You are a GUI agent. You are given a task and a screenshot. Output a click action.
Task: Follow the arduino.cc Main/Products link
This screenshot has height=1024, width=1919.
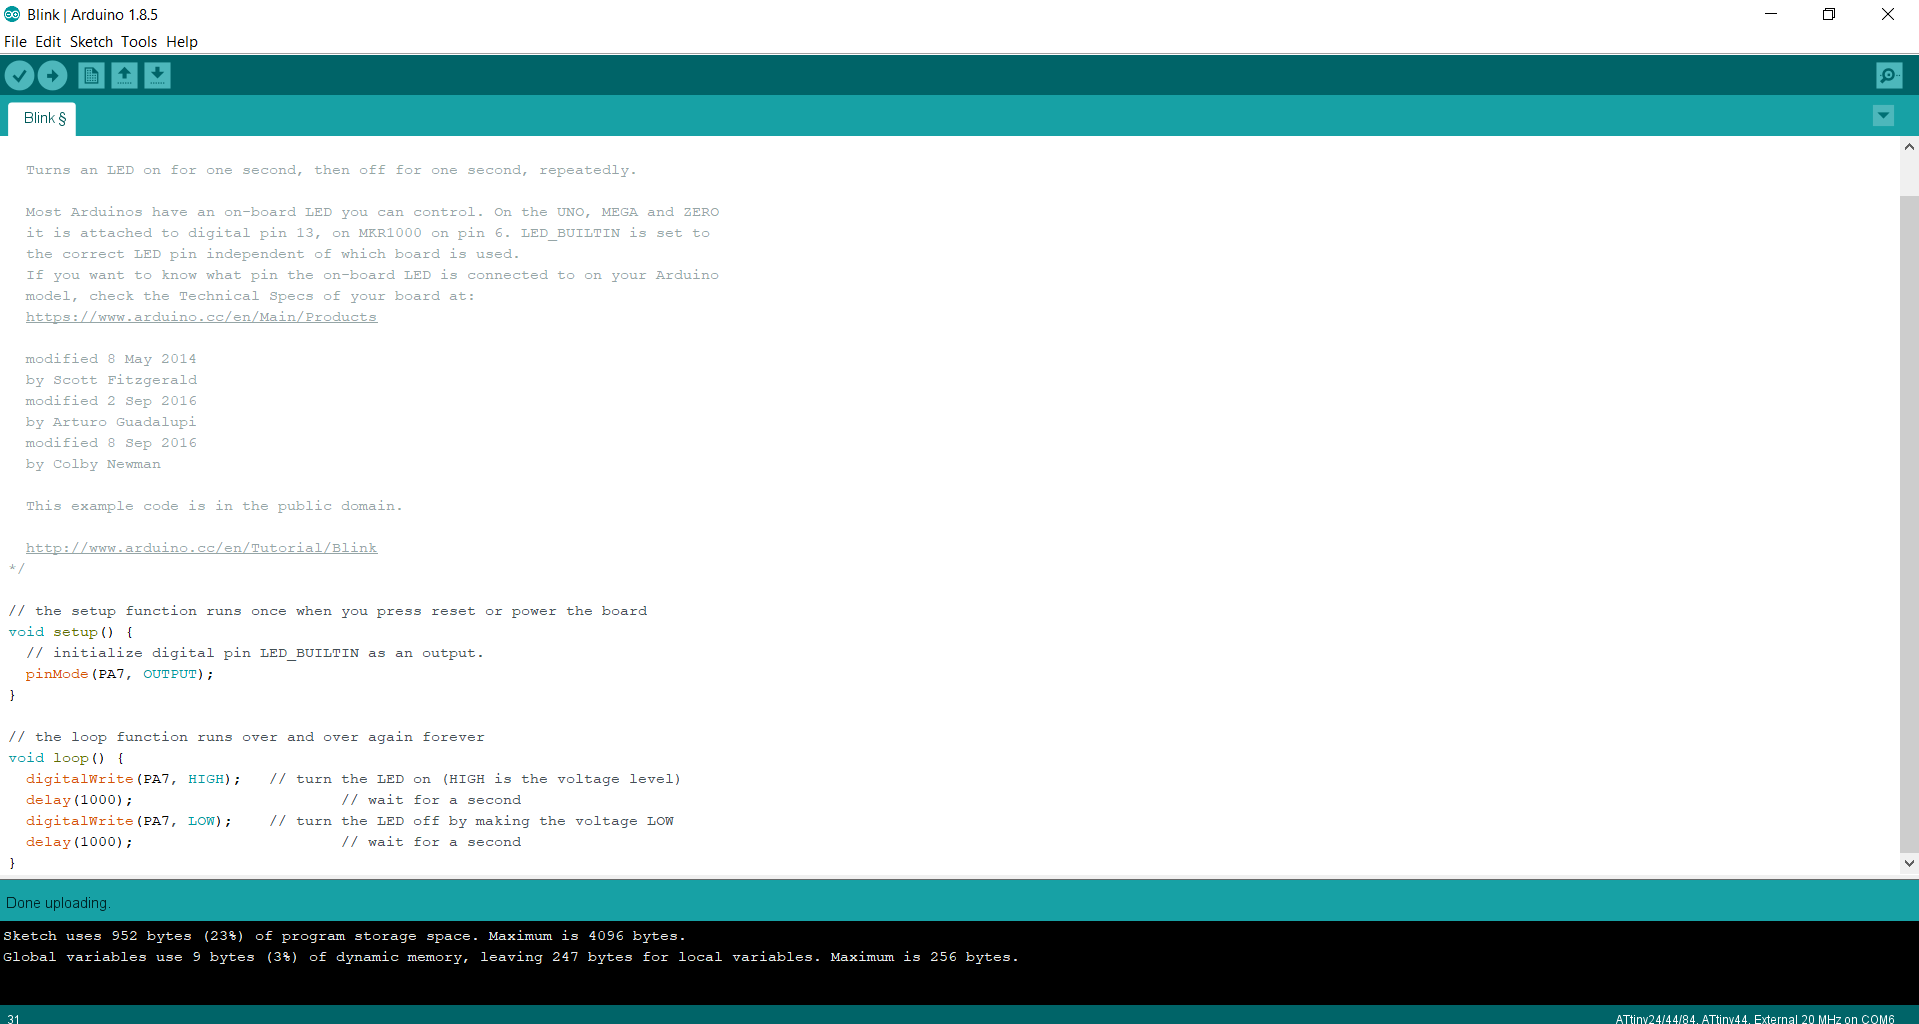coord(201,317)
